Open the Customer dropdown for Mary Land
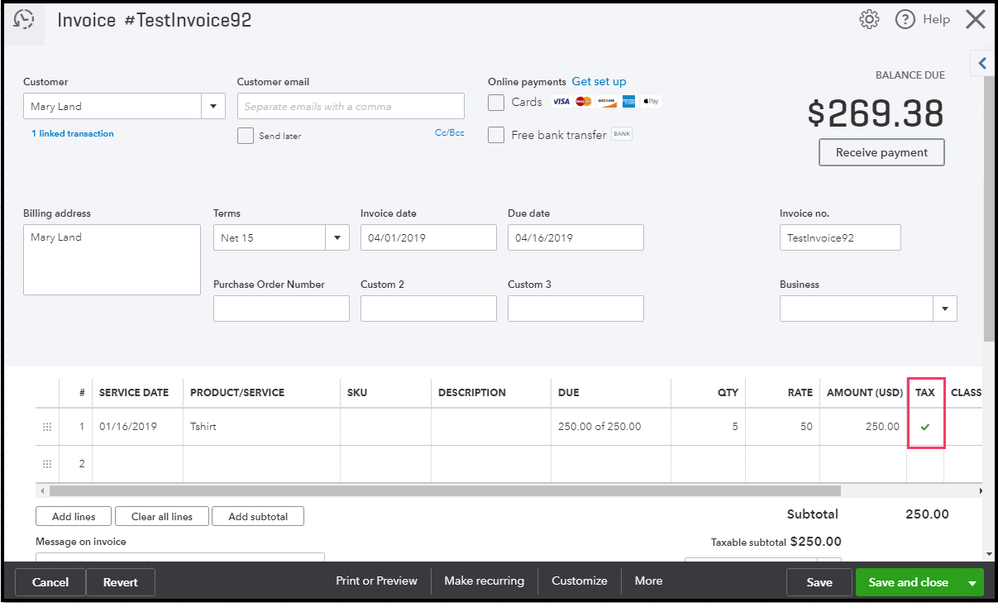998x603 pixels. (213, 107)
